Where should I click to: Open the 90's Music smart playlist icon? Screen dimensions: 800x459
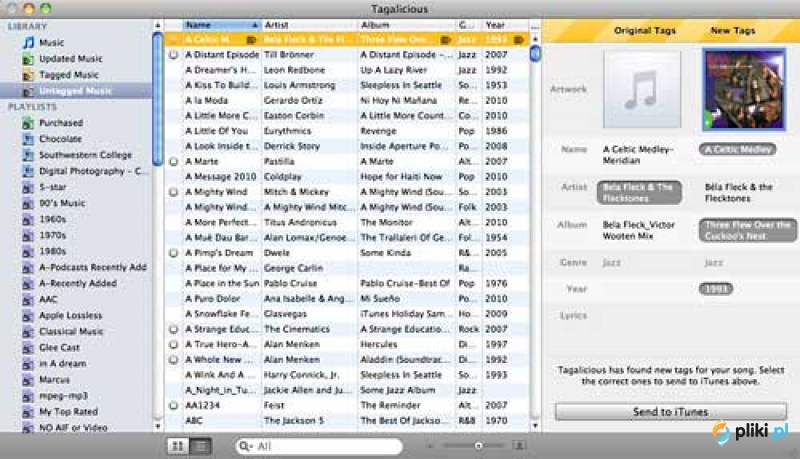[29, 203]
